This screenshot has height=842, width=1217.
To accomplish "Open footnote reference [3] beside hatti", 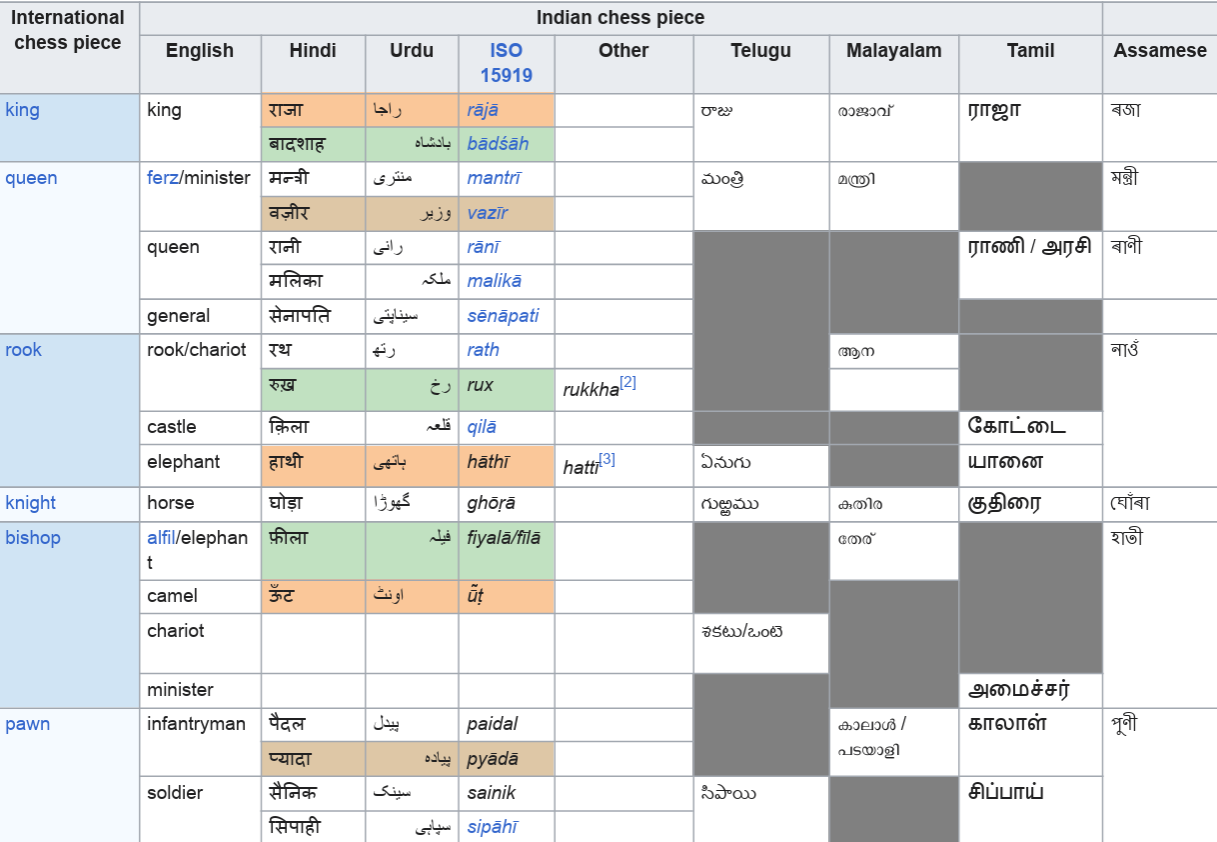I will point(607,459).
